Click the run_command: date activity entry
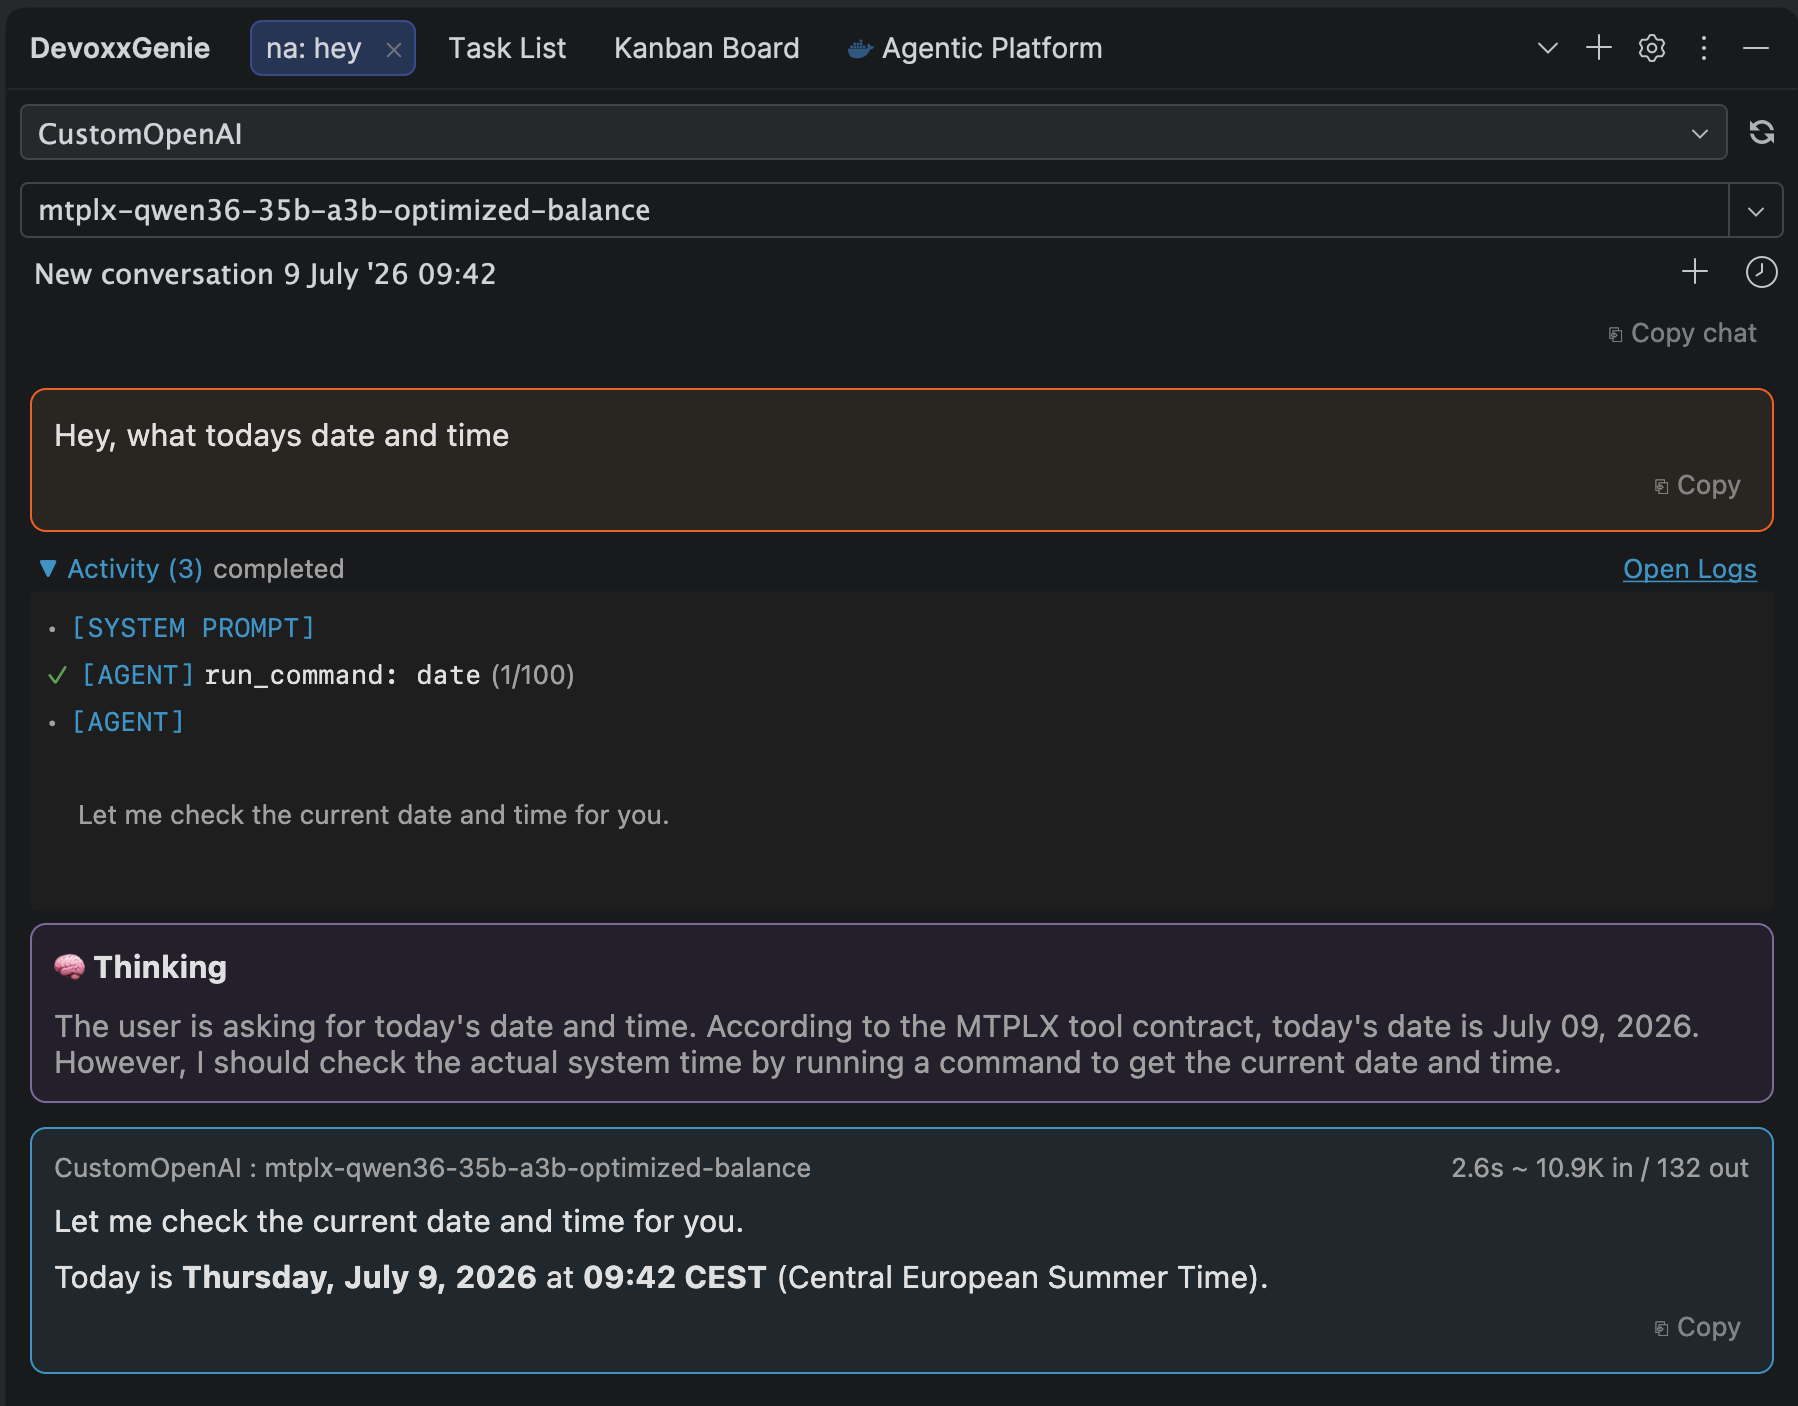 tap(342, 675)
